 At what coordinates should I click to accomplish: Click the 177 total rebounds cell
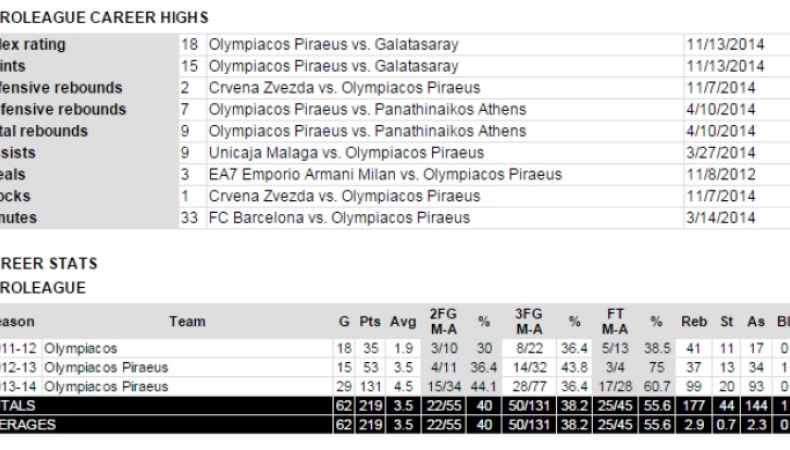coord(694,406)
